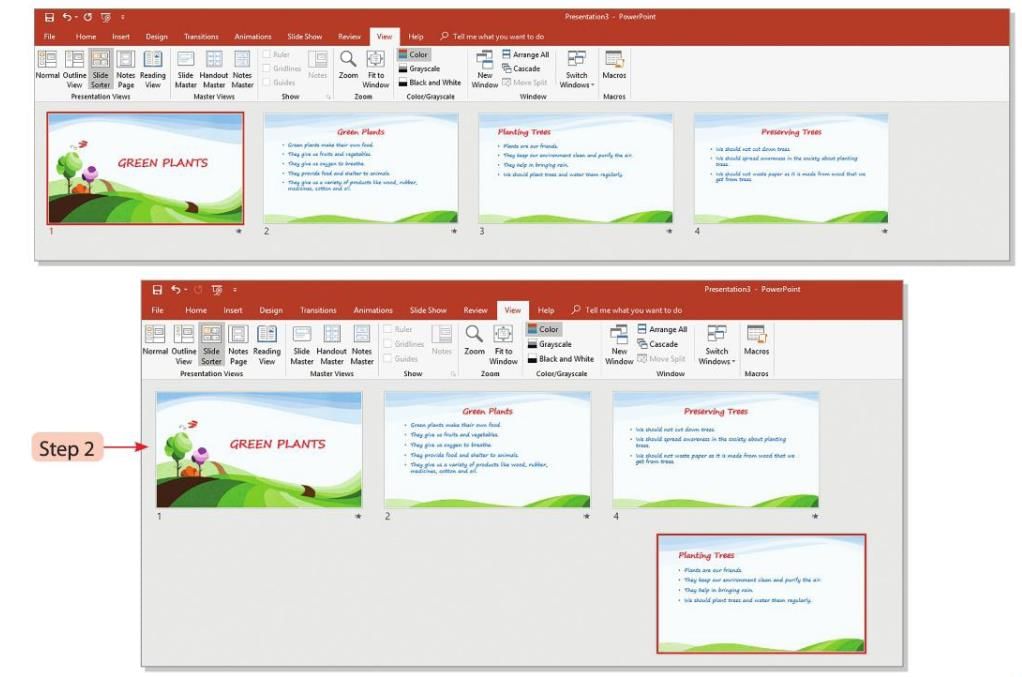The height and width of the screenshot is (677, 1022).
Task: Switch to Reading View in bottom window
Action: (267, 344)
